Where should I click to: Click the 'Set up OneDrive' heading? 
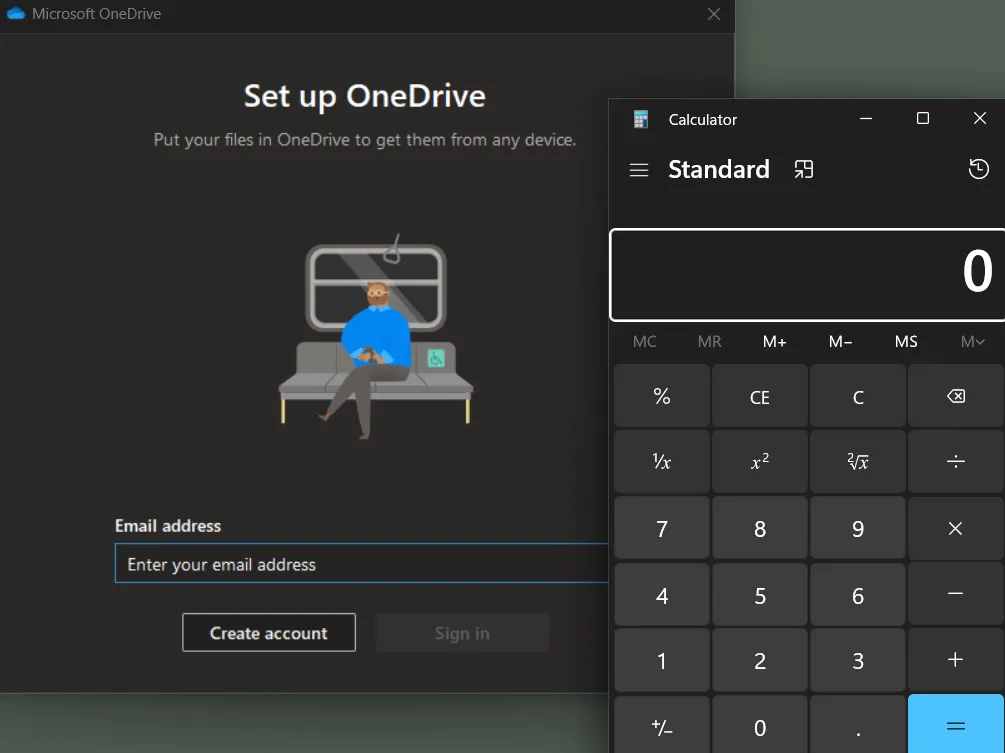click(x=365, y=97)
